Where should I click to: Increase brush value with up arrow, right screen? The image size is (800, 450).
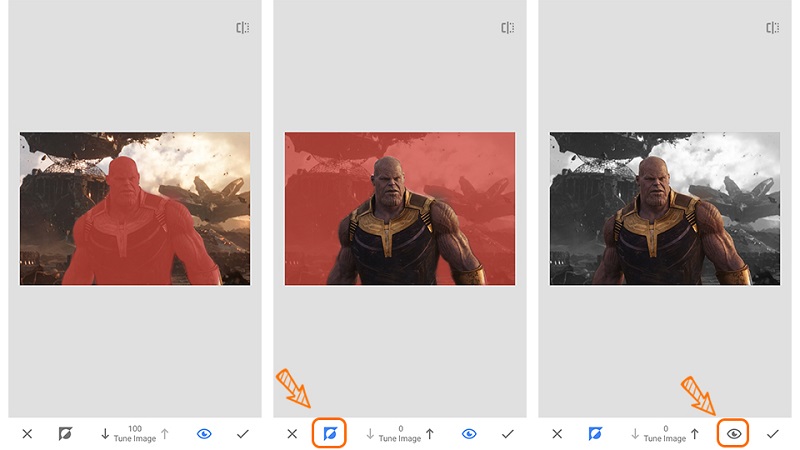click(695, 434)
